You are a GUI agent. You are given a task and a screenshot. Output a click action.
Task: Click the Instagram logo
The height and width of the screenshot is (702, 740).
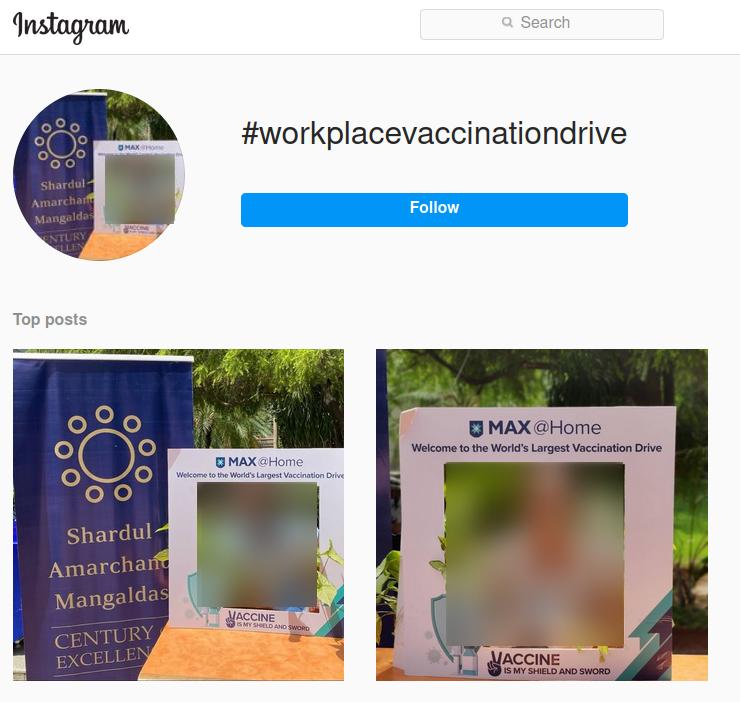[x=71, y=26]
